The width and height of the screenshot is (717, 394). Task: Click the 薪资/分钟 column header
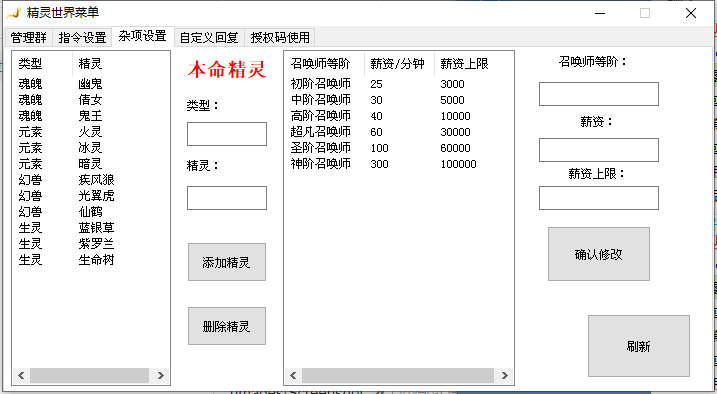(x=400, y=64)
